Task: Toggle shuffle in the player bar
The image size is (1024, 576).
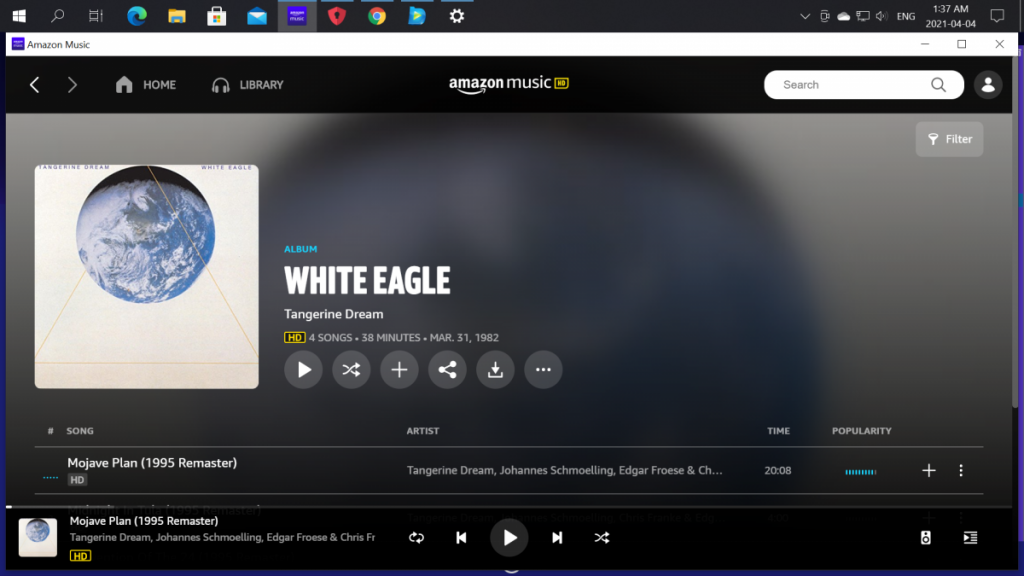Action: pos(602,537)
